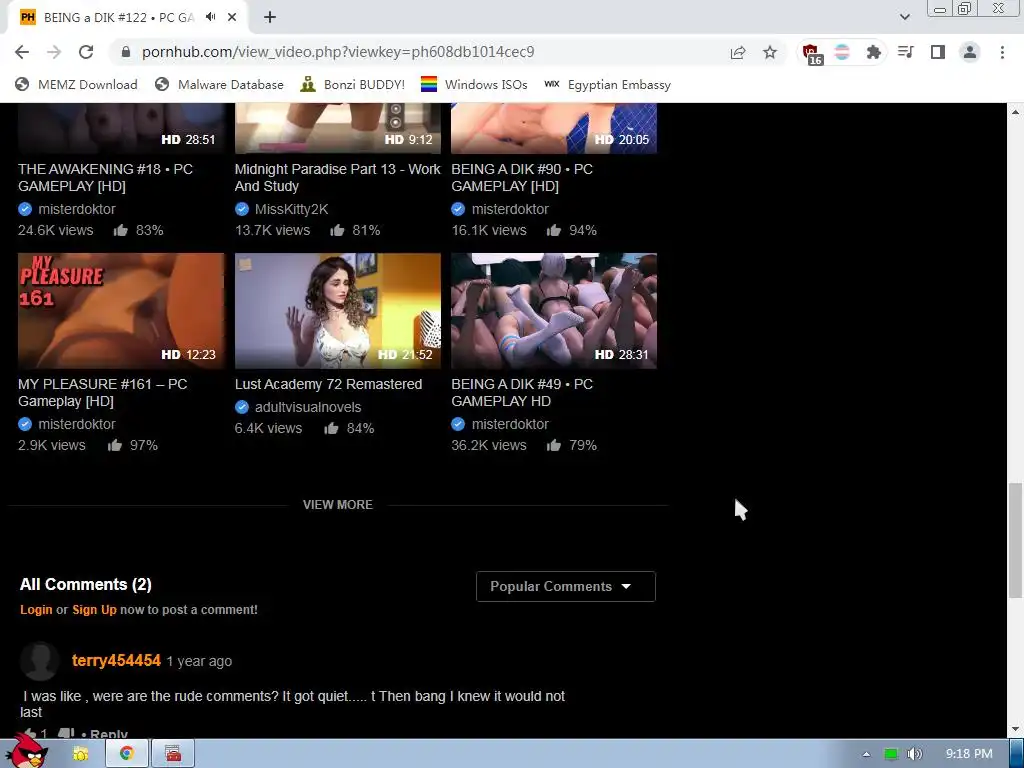Go back to the previous page

22,52
